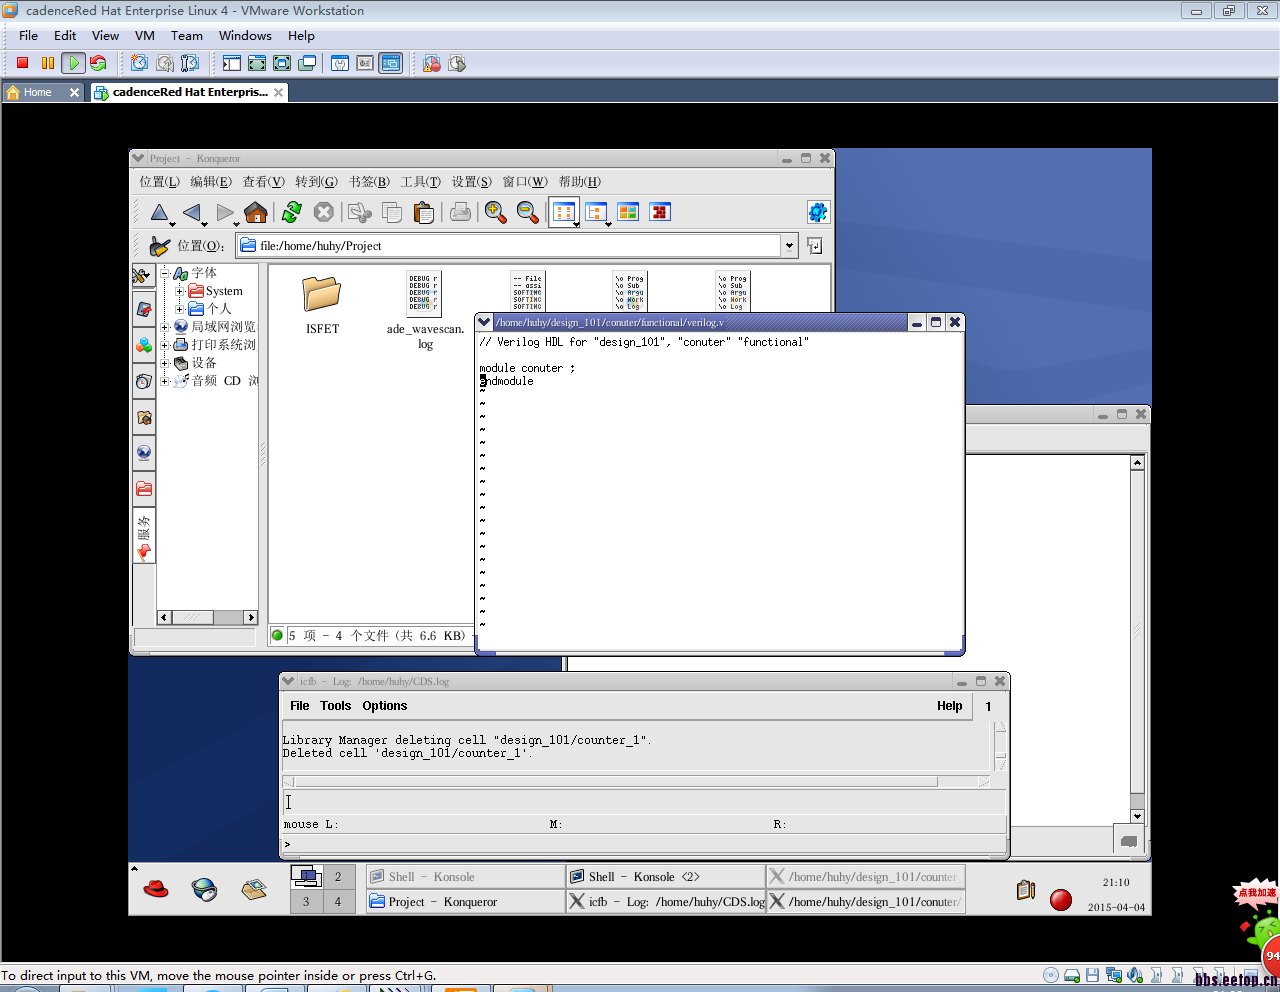Click the sidebar horizontal scrollbar track
This screenshot has width=1280, height=992.
point(228,618)
